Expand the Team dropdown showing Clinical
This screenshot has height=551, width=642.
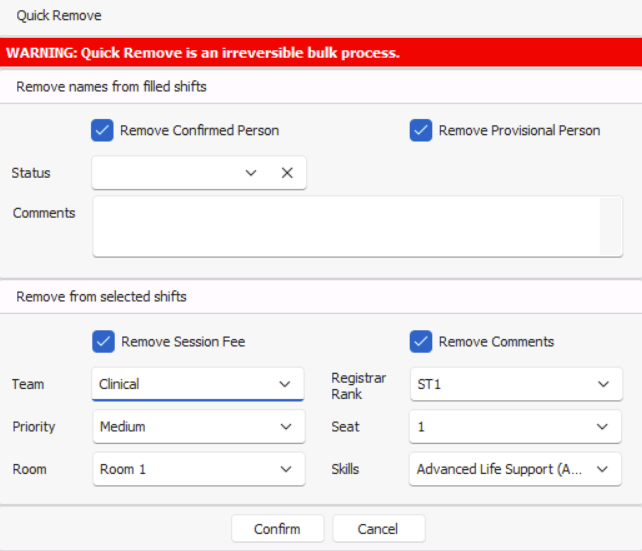[x=198, y=384]
